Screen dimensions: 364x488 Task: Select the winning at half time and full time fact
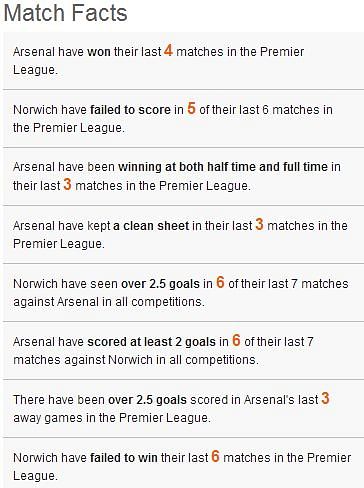pyautogui.click(x=183, y=176)
